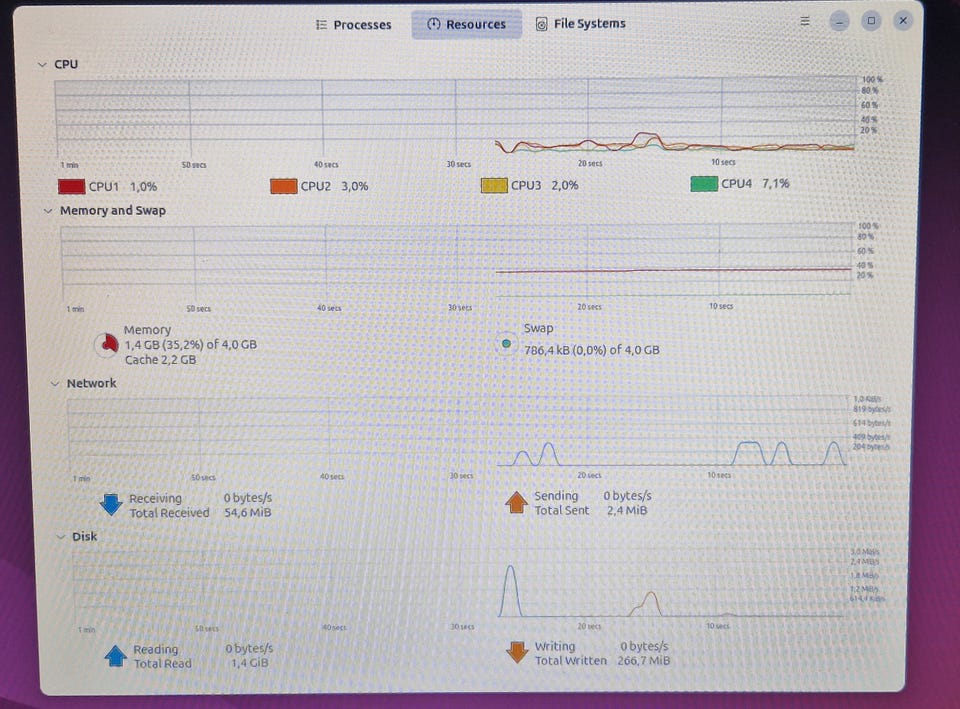The image size is (960, 709).
Task: Change the CPU2 orange color swatch
Action: coord(283,186)
